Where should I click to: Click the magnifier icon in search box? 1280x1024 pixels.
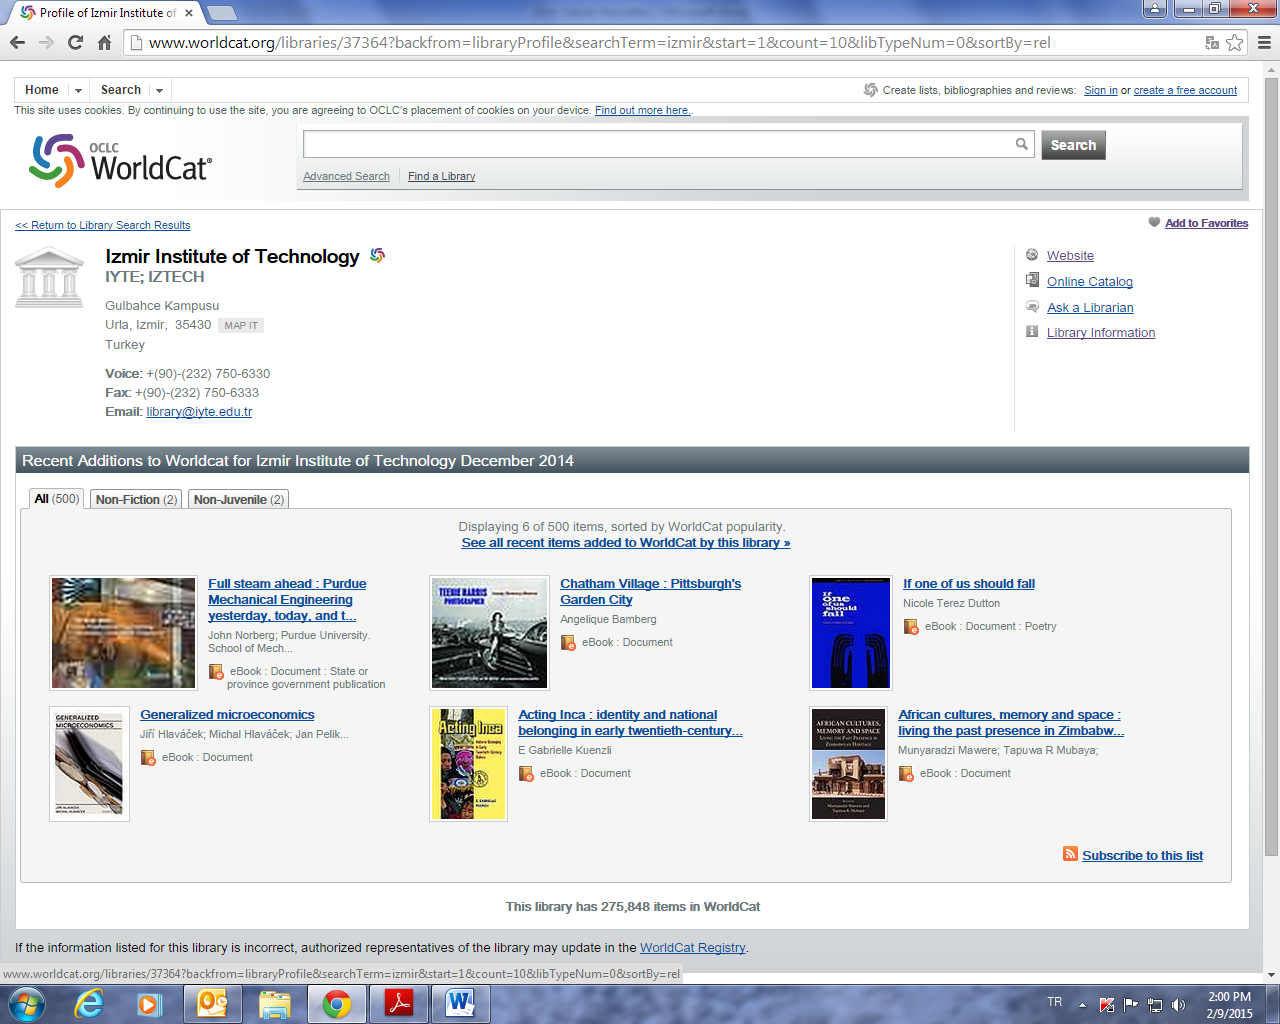pos(1021,144)
